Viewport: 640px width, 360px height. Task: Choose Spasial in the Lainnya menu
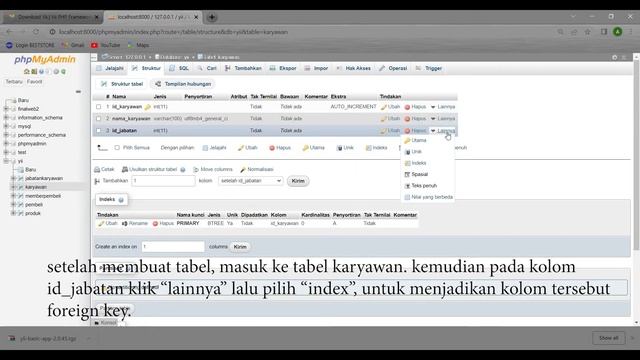coord(416,174)
